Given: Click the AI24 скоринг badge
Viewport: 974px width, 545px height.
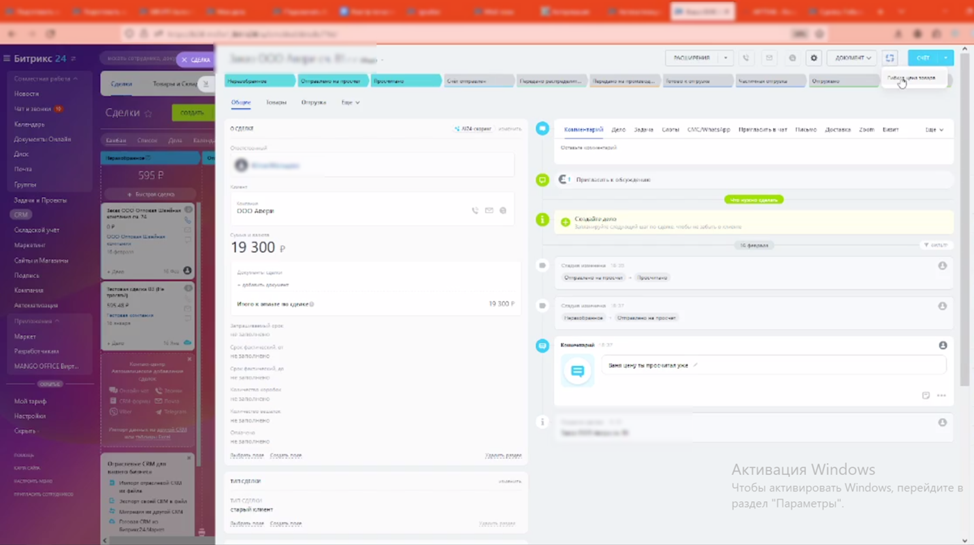Looking at the screenshot, I should click(473, 129).
